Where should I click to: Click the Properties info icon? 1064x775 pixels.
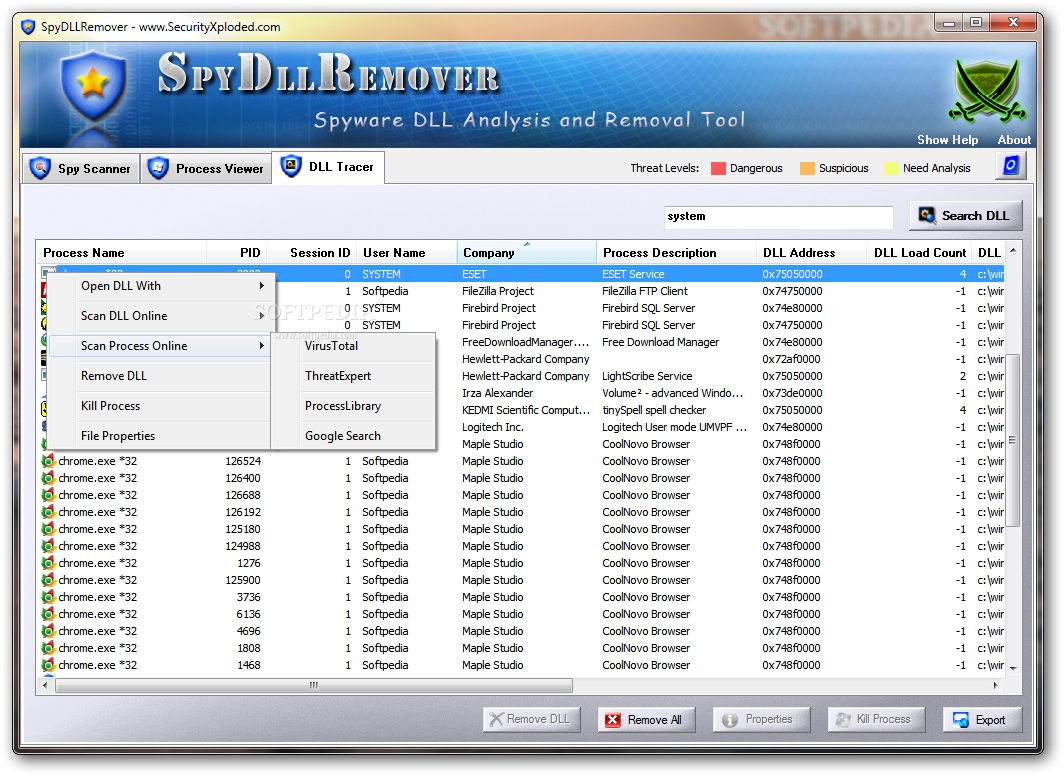point(730,720)
